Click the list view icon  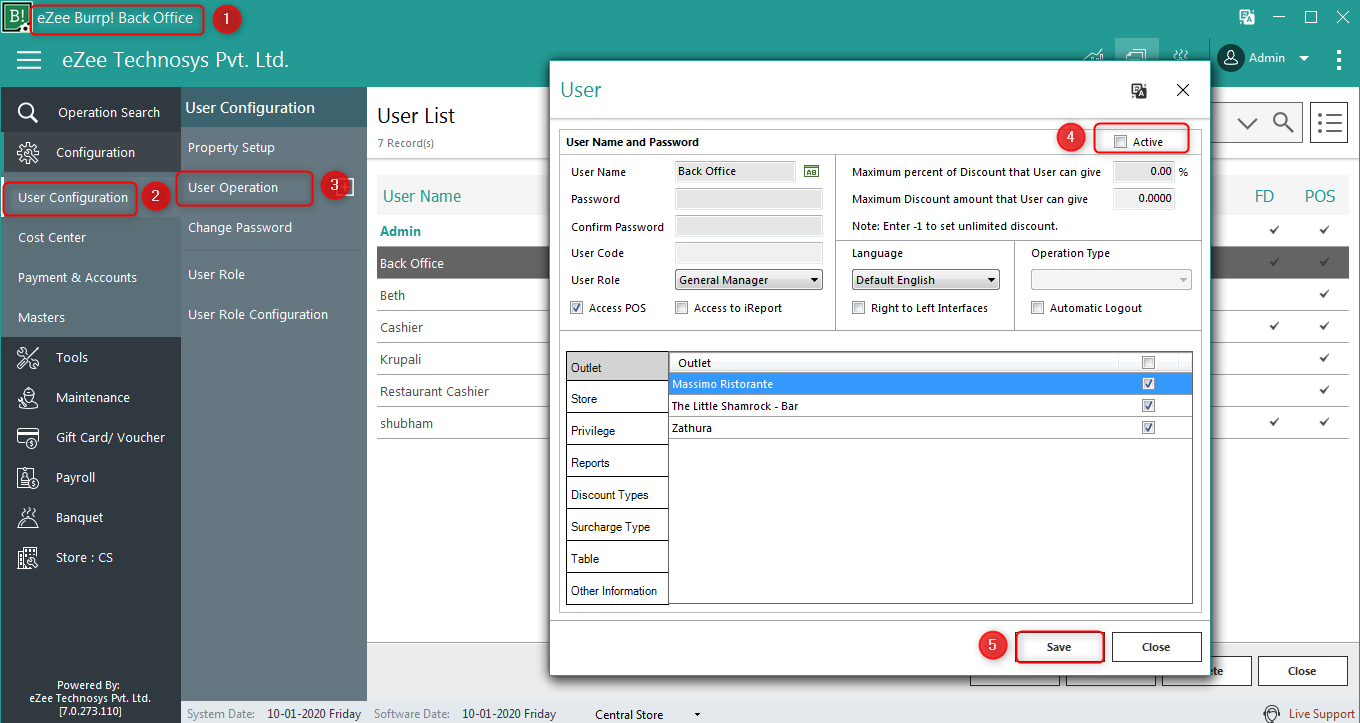[x=1329, y=122]
